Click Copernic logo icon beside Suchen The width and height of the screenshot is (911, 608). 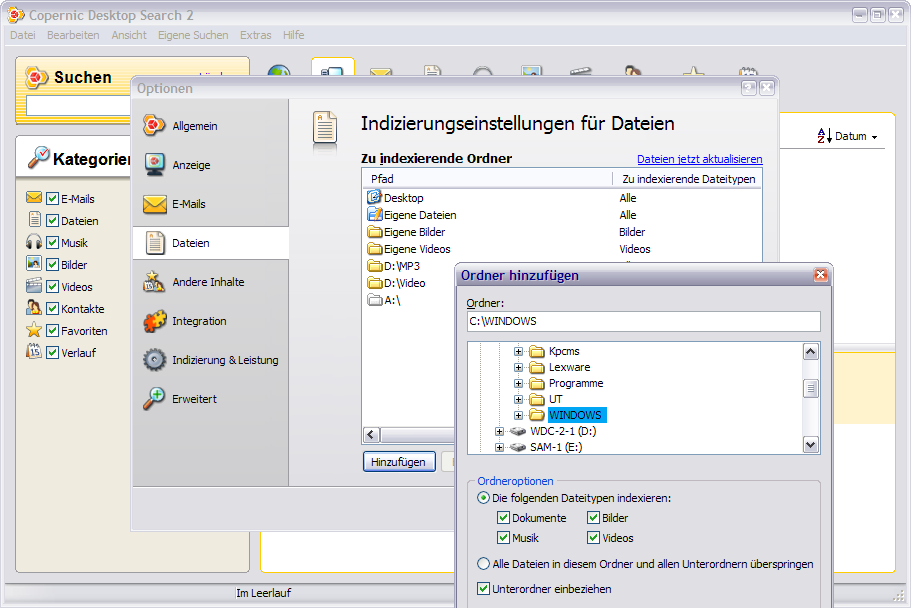pos(36,77)
